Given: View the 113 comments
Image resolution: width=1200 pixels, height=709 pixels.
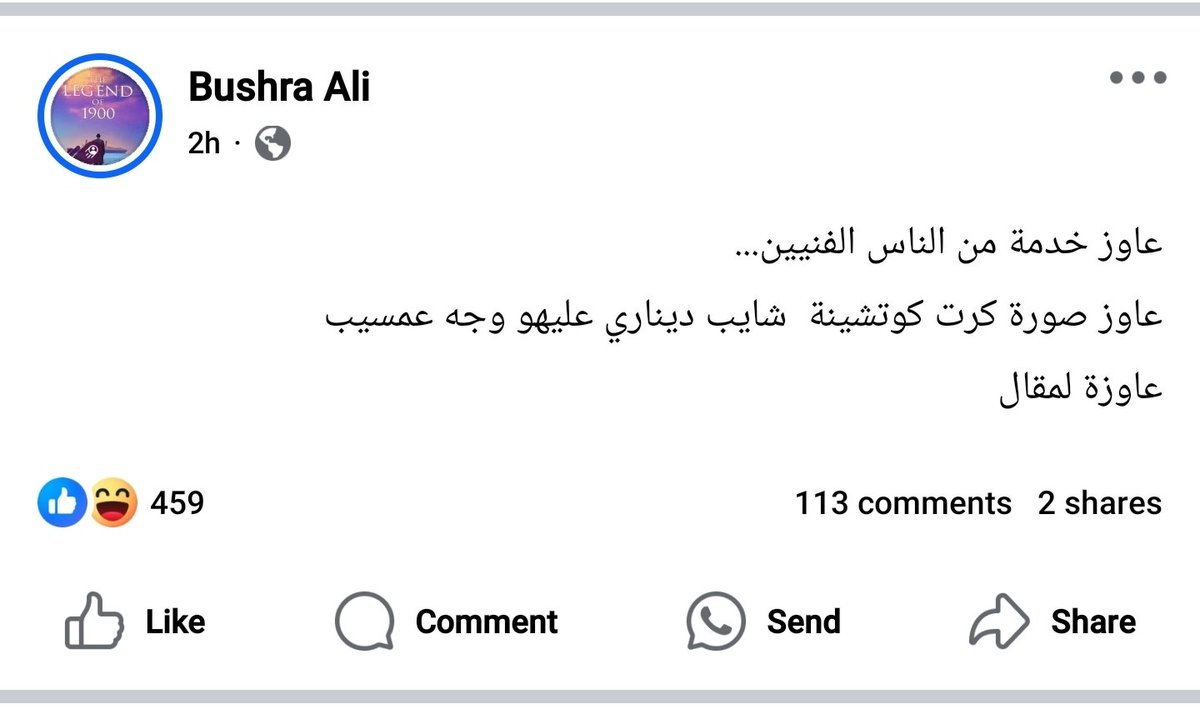Looking at the screenshot, I should (903, 503).
